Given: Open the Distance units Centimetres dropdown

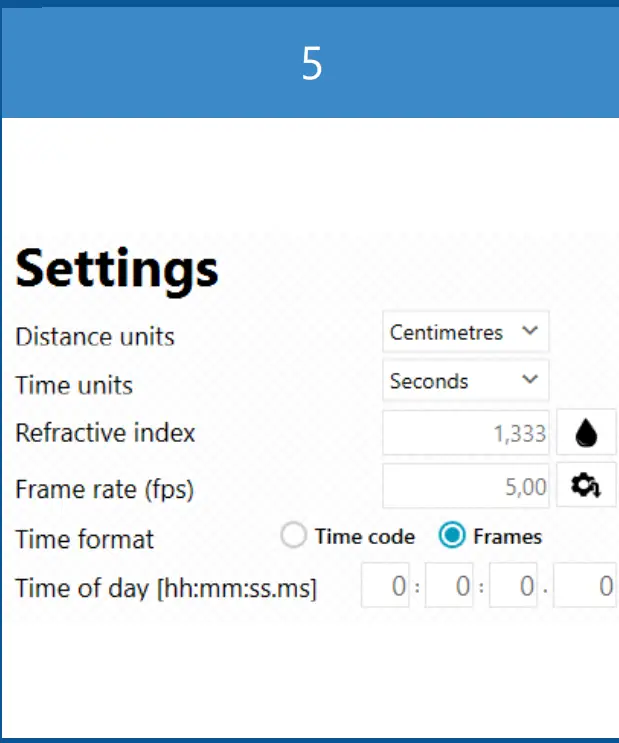Looking at the screenshot, I should click(x=466, y=332).
